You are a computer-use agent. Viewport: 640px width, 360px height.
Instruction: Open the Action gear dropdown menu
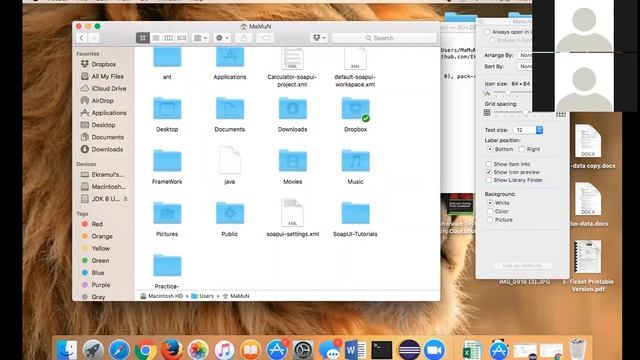(x=222, y=38)
